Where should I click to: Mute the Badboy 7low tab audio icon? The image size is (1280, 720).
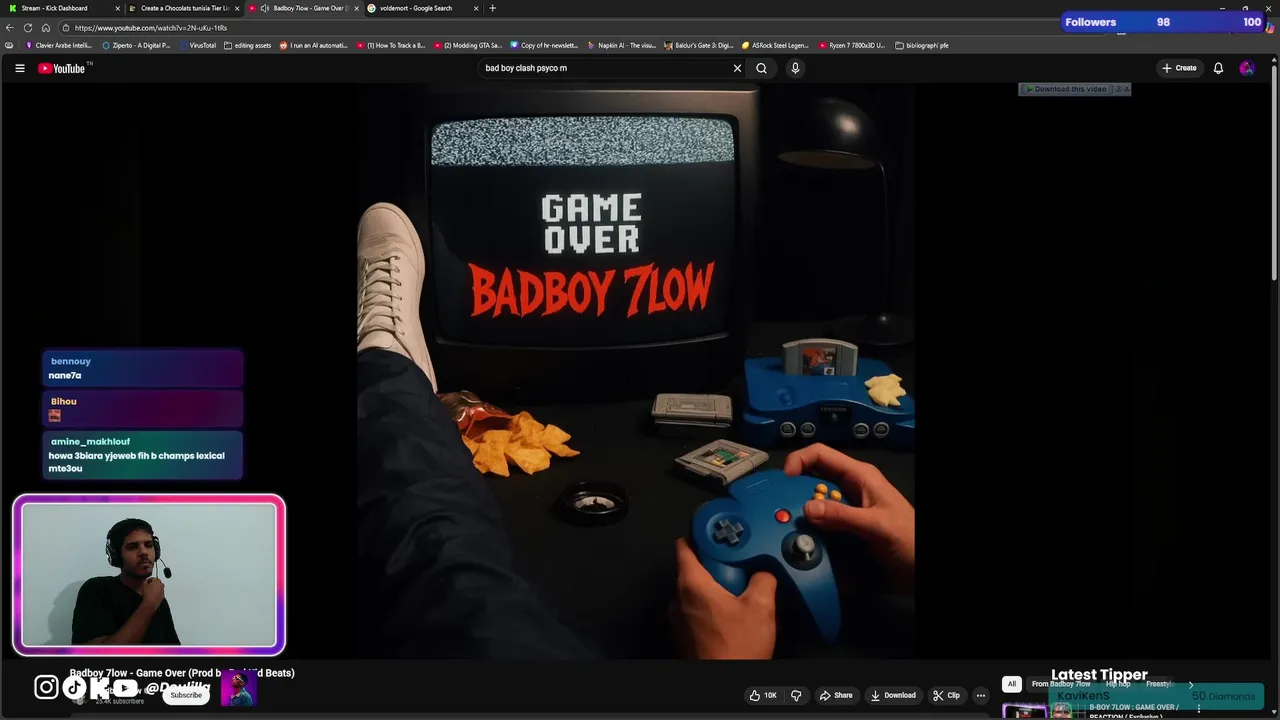coord(265,8)
